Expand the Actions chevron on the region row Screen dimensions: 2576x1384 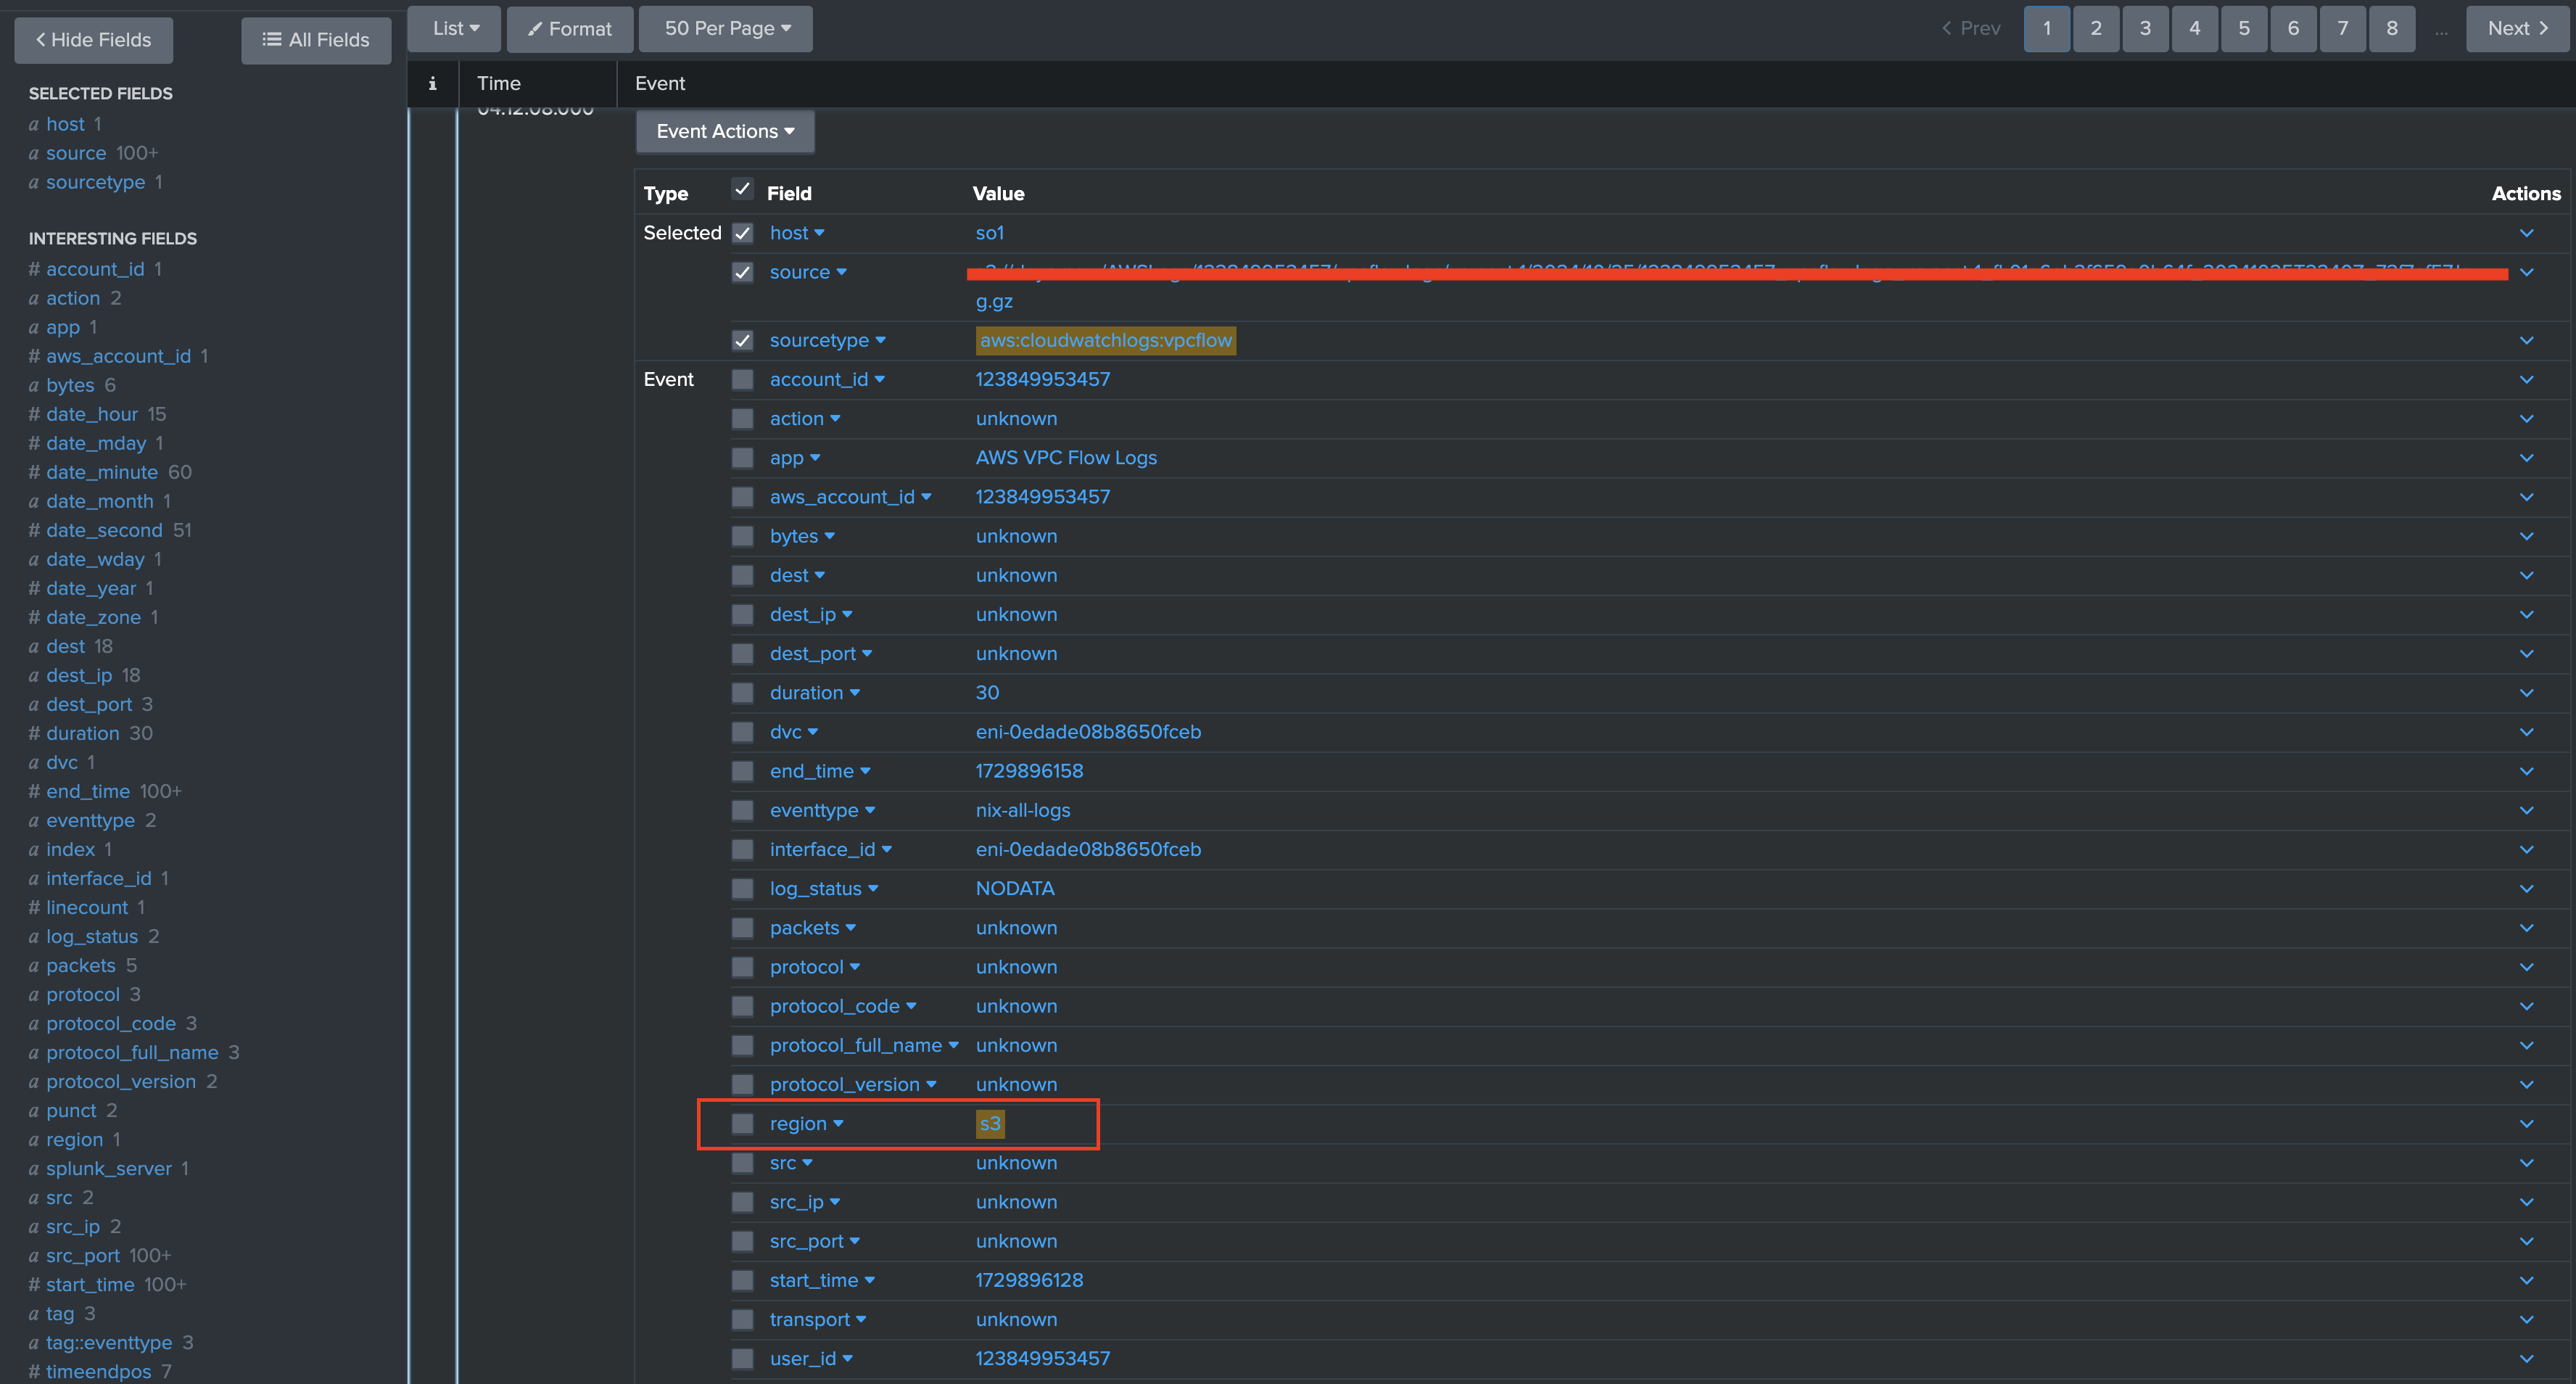click(2526, 1123)
